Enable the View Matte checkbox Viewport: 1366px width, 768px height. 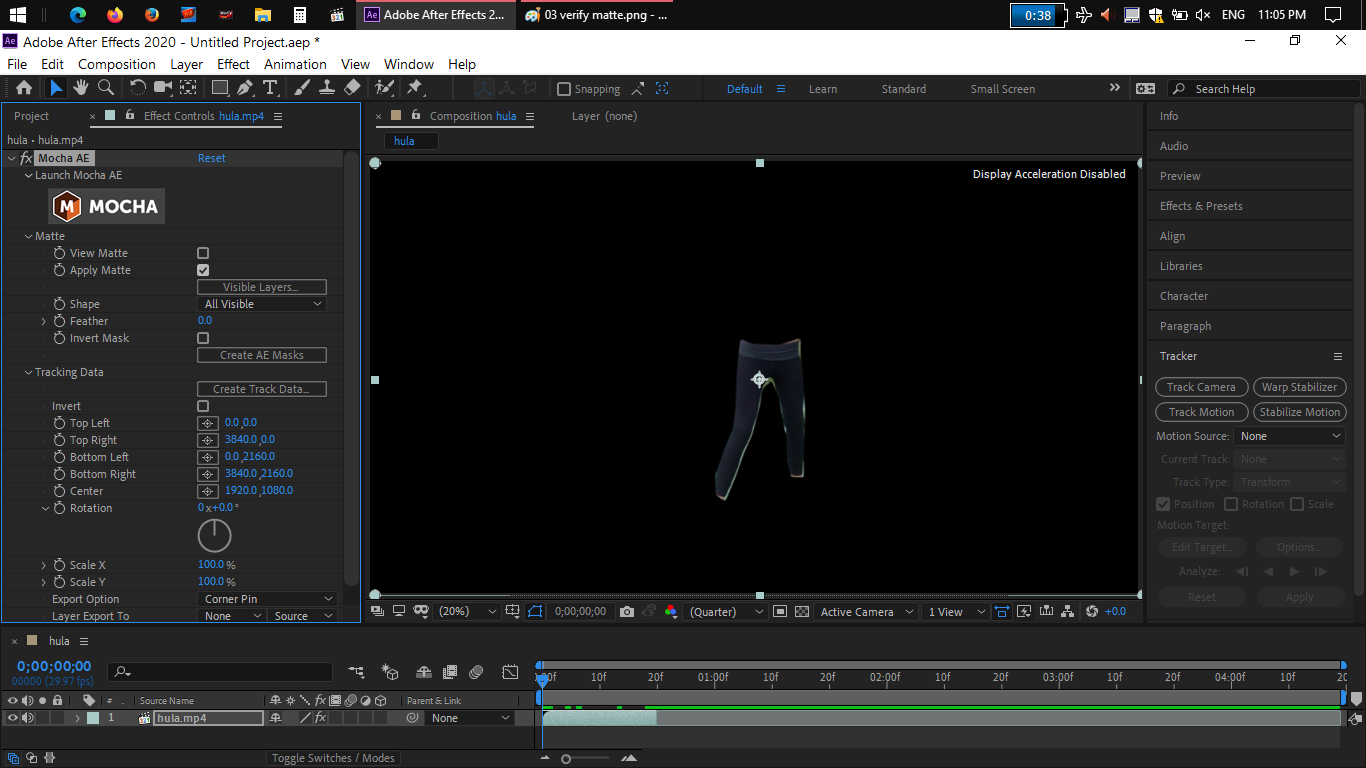[x=203, y=254]
